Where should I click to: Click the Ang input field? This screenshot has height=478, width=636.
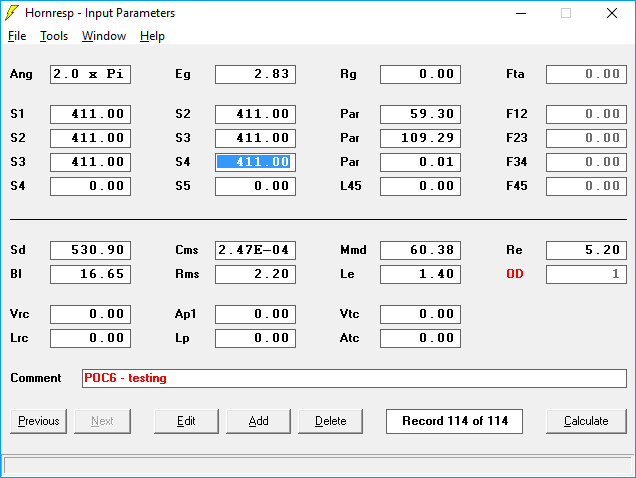90,74
